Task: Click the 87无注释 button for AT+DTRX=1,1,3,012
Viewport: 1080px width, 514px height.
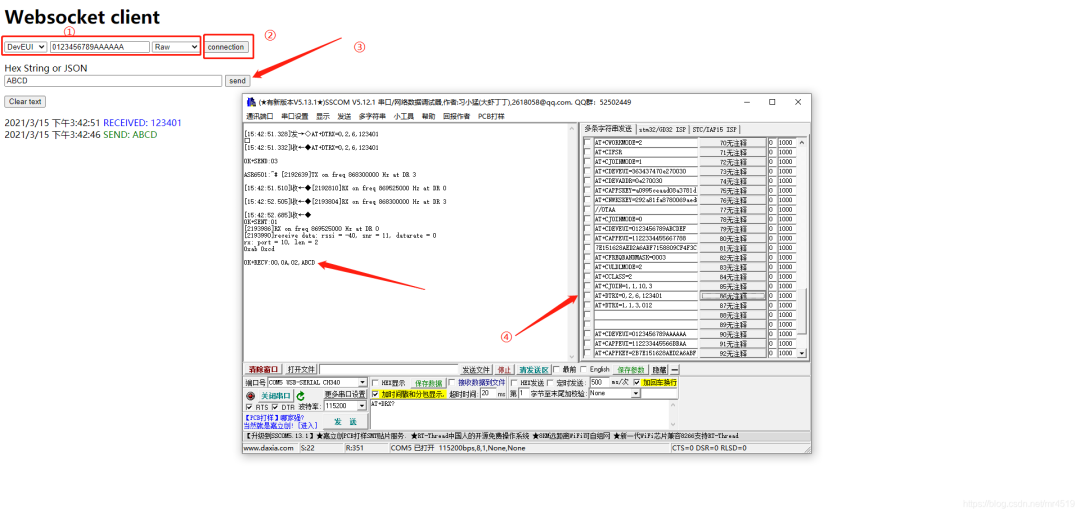Action: click(x=733, y=305)
